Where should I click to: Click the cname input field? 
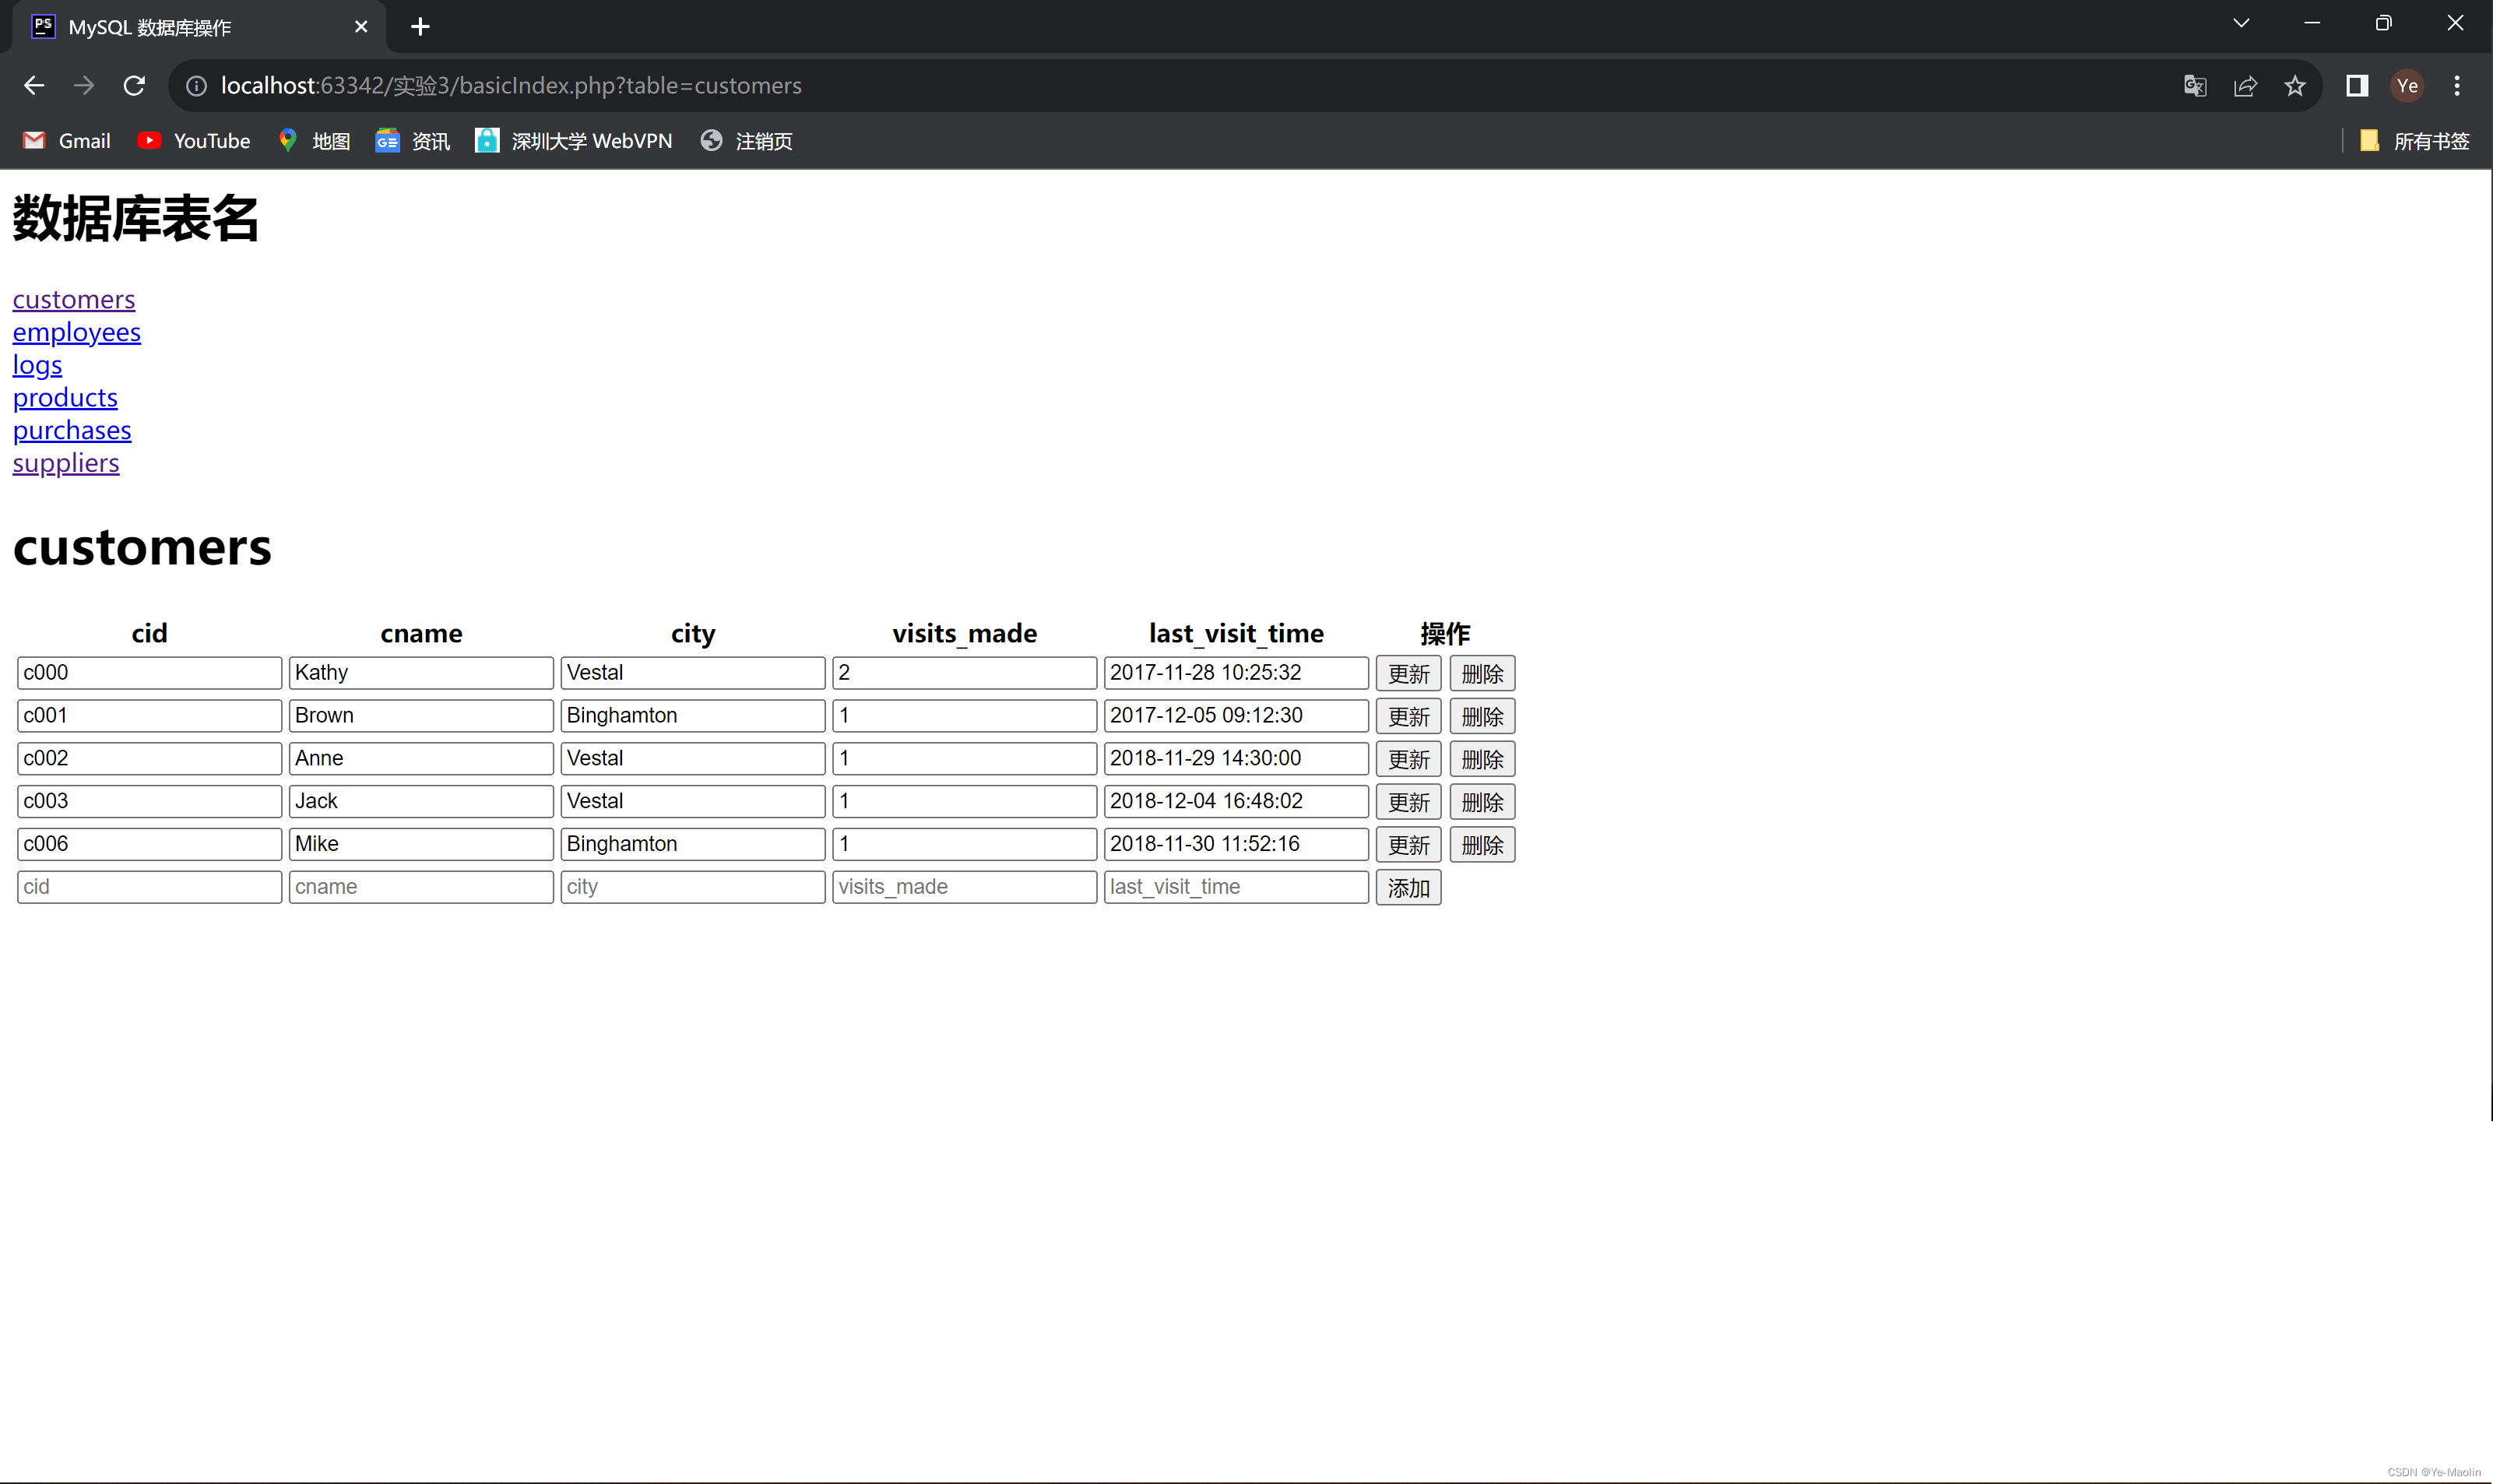420,885
